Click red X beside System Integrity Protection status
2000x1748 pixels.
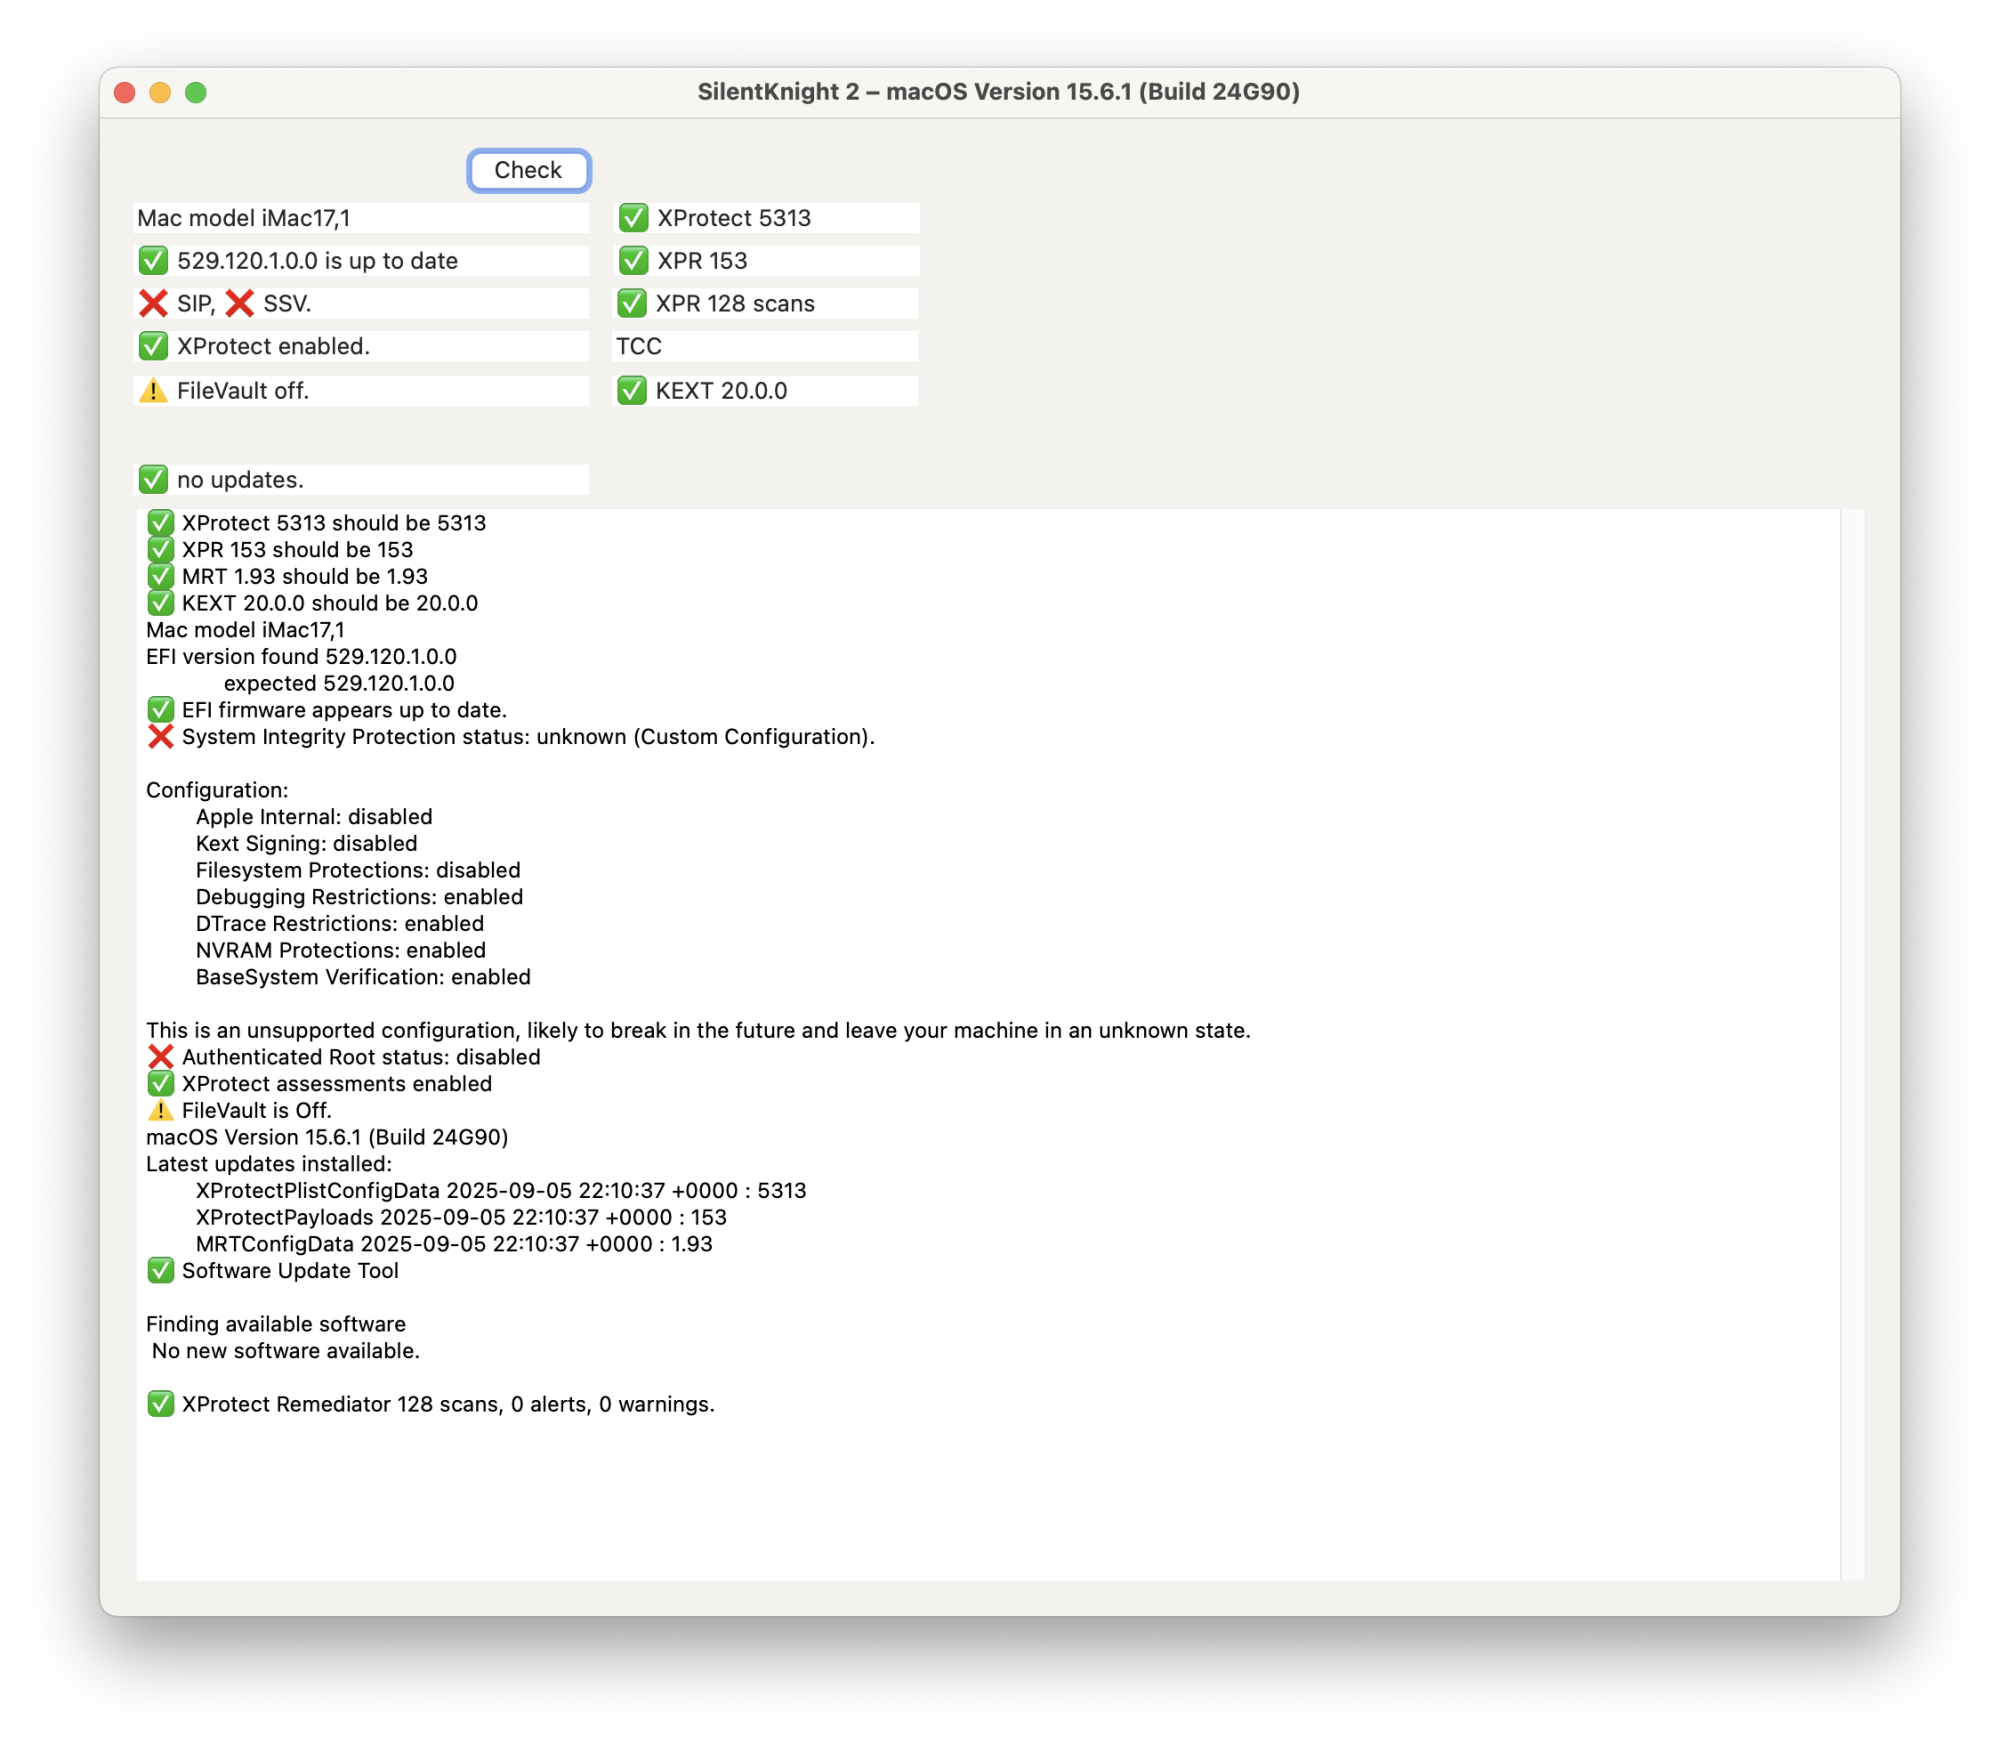pyautogui.click(x=160, y=737)
